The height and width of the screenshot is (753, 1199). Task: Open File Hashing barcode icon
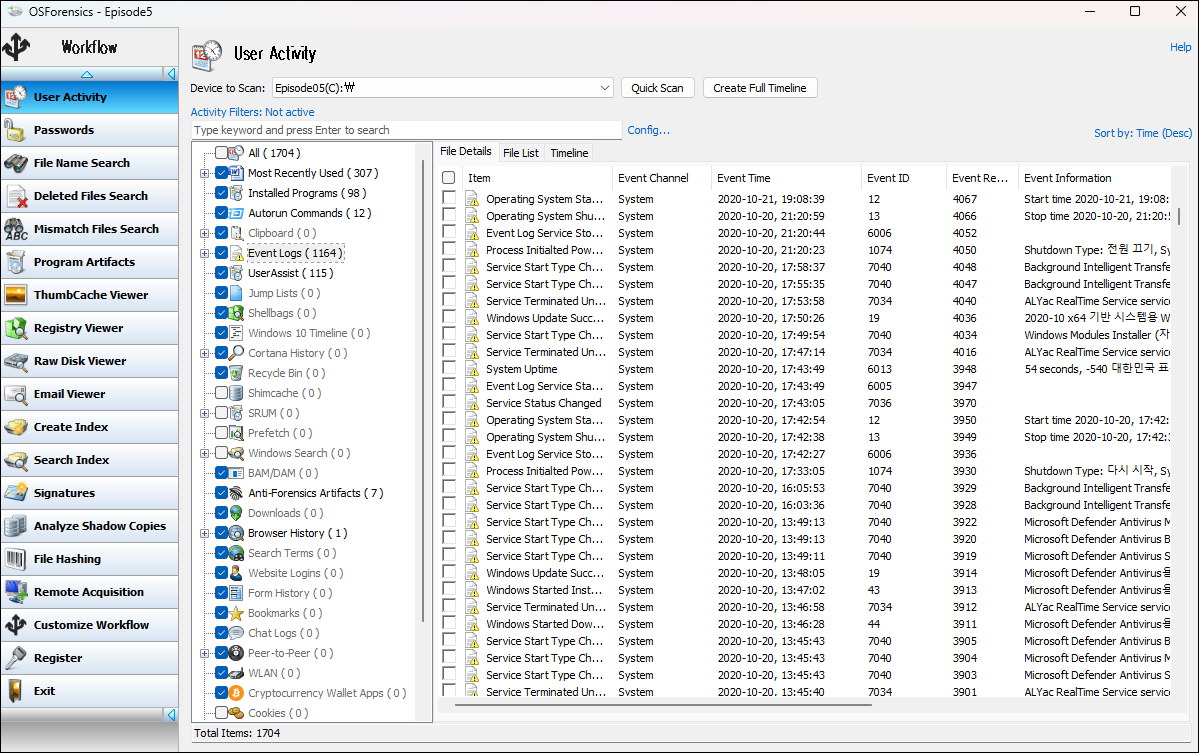pos(15,559)
